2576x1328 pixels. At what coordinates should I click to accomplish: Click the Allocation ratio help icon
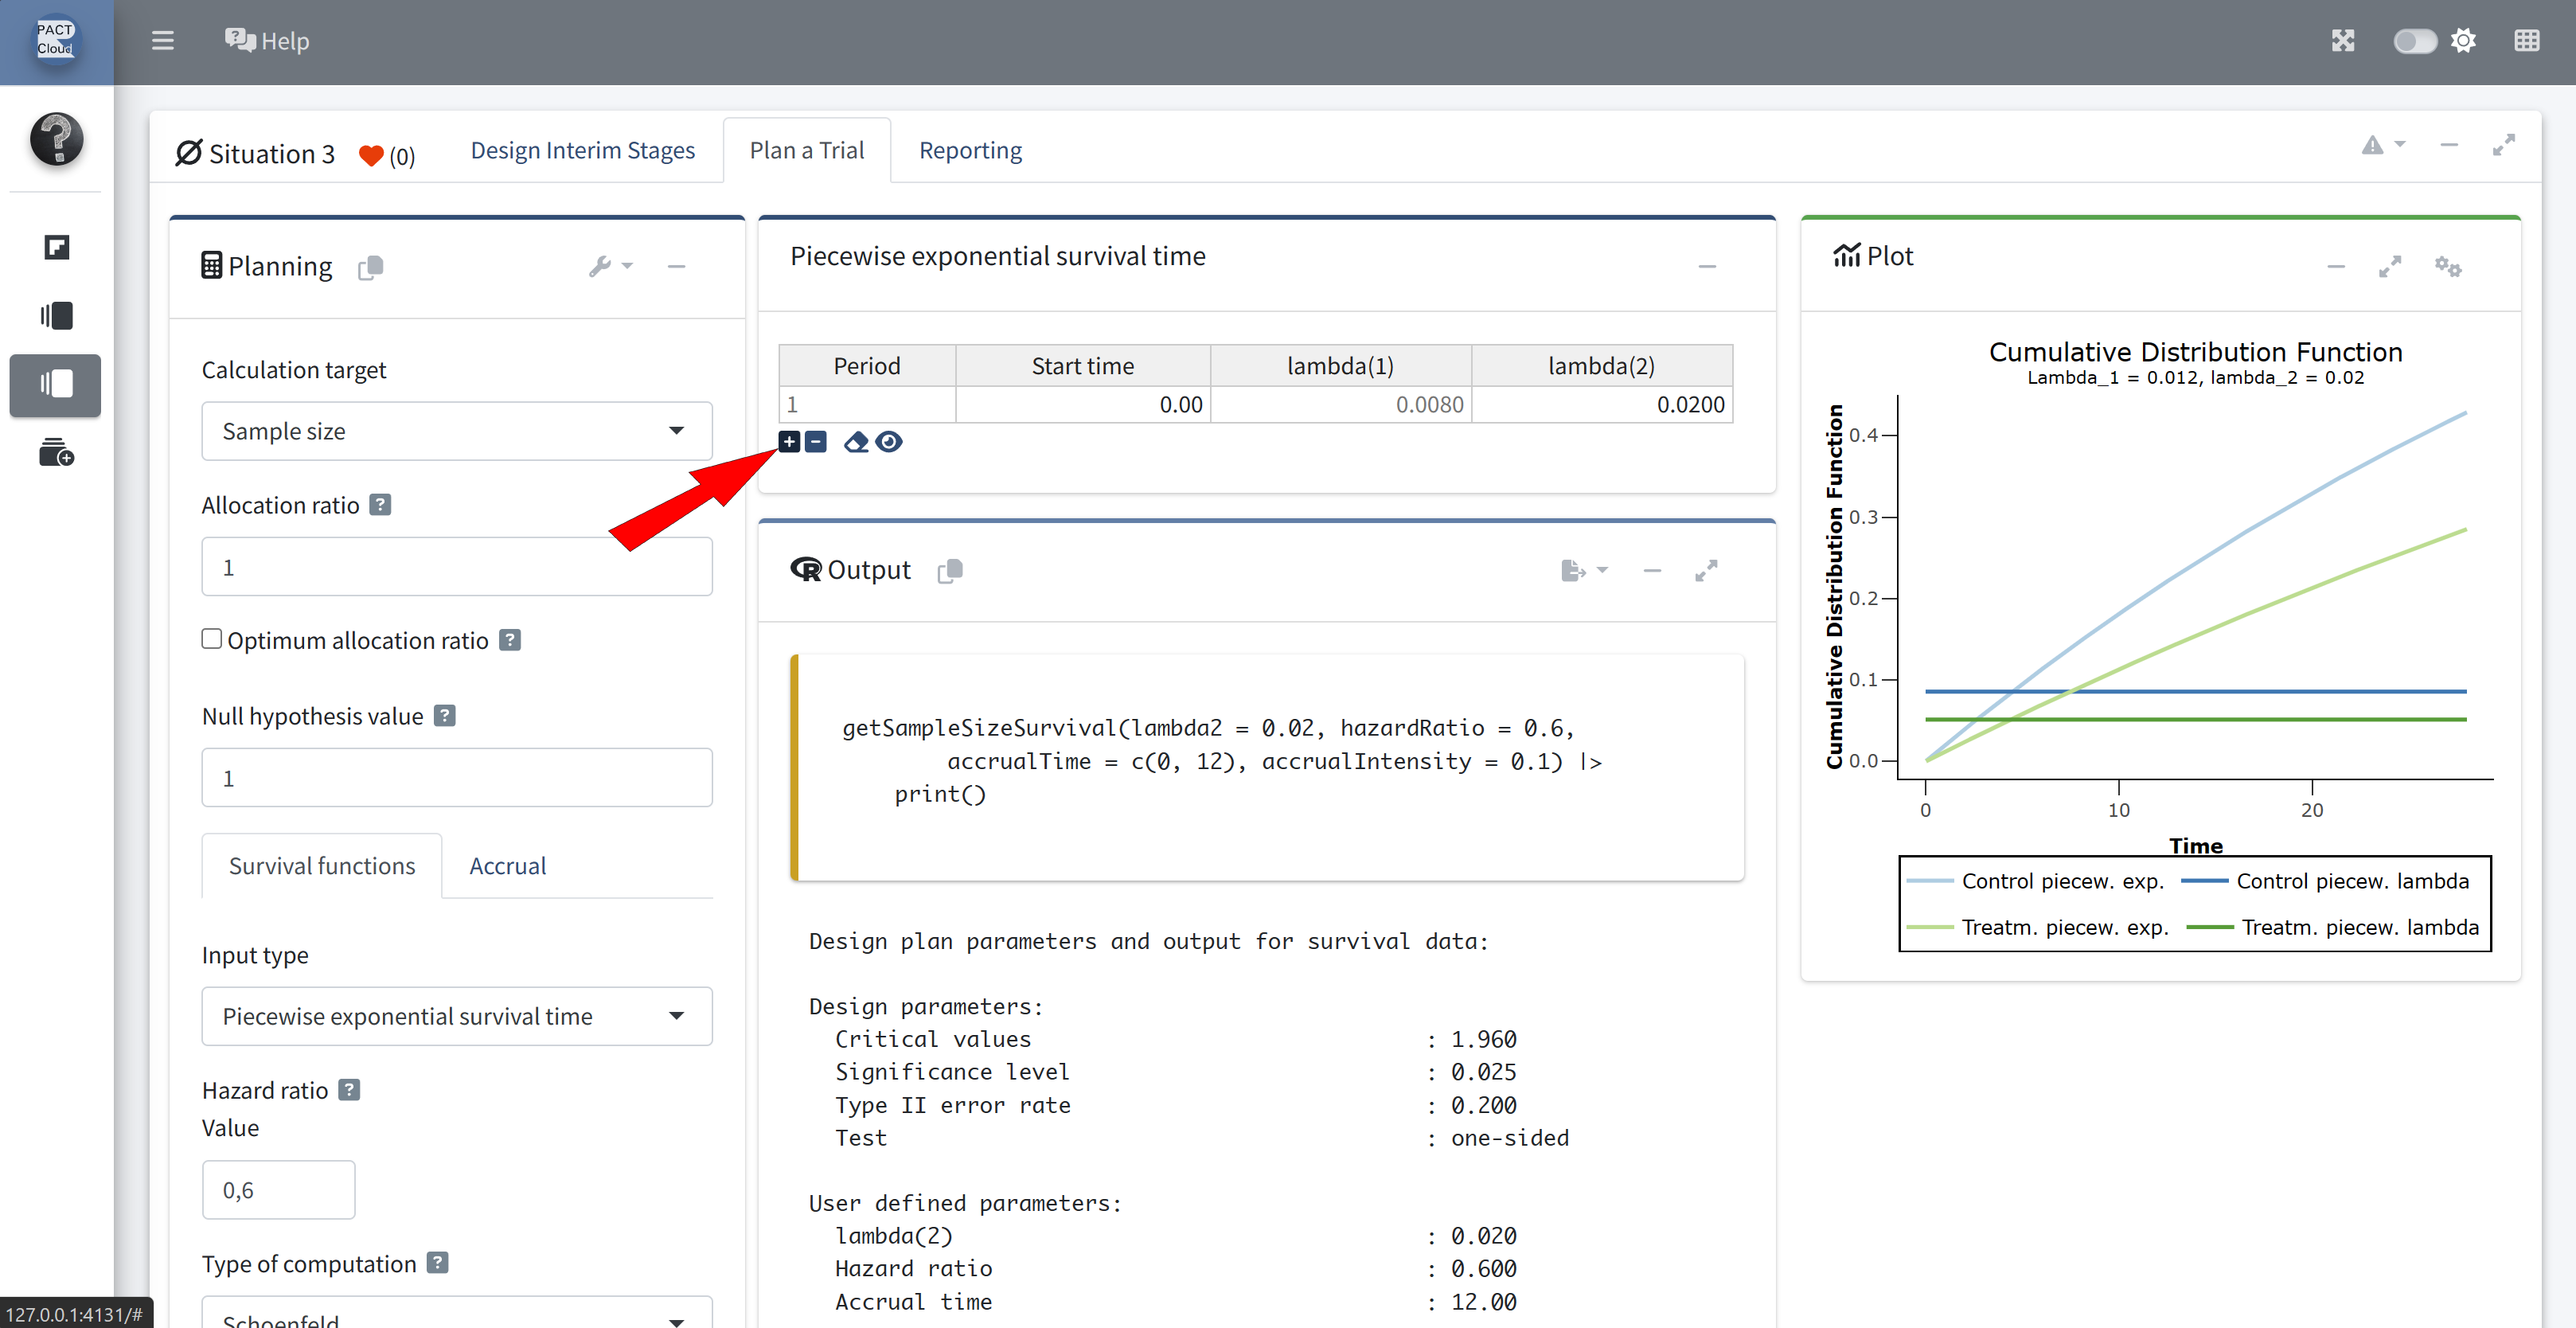(x=379, y=505)
